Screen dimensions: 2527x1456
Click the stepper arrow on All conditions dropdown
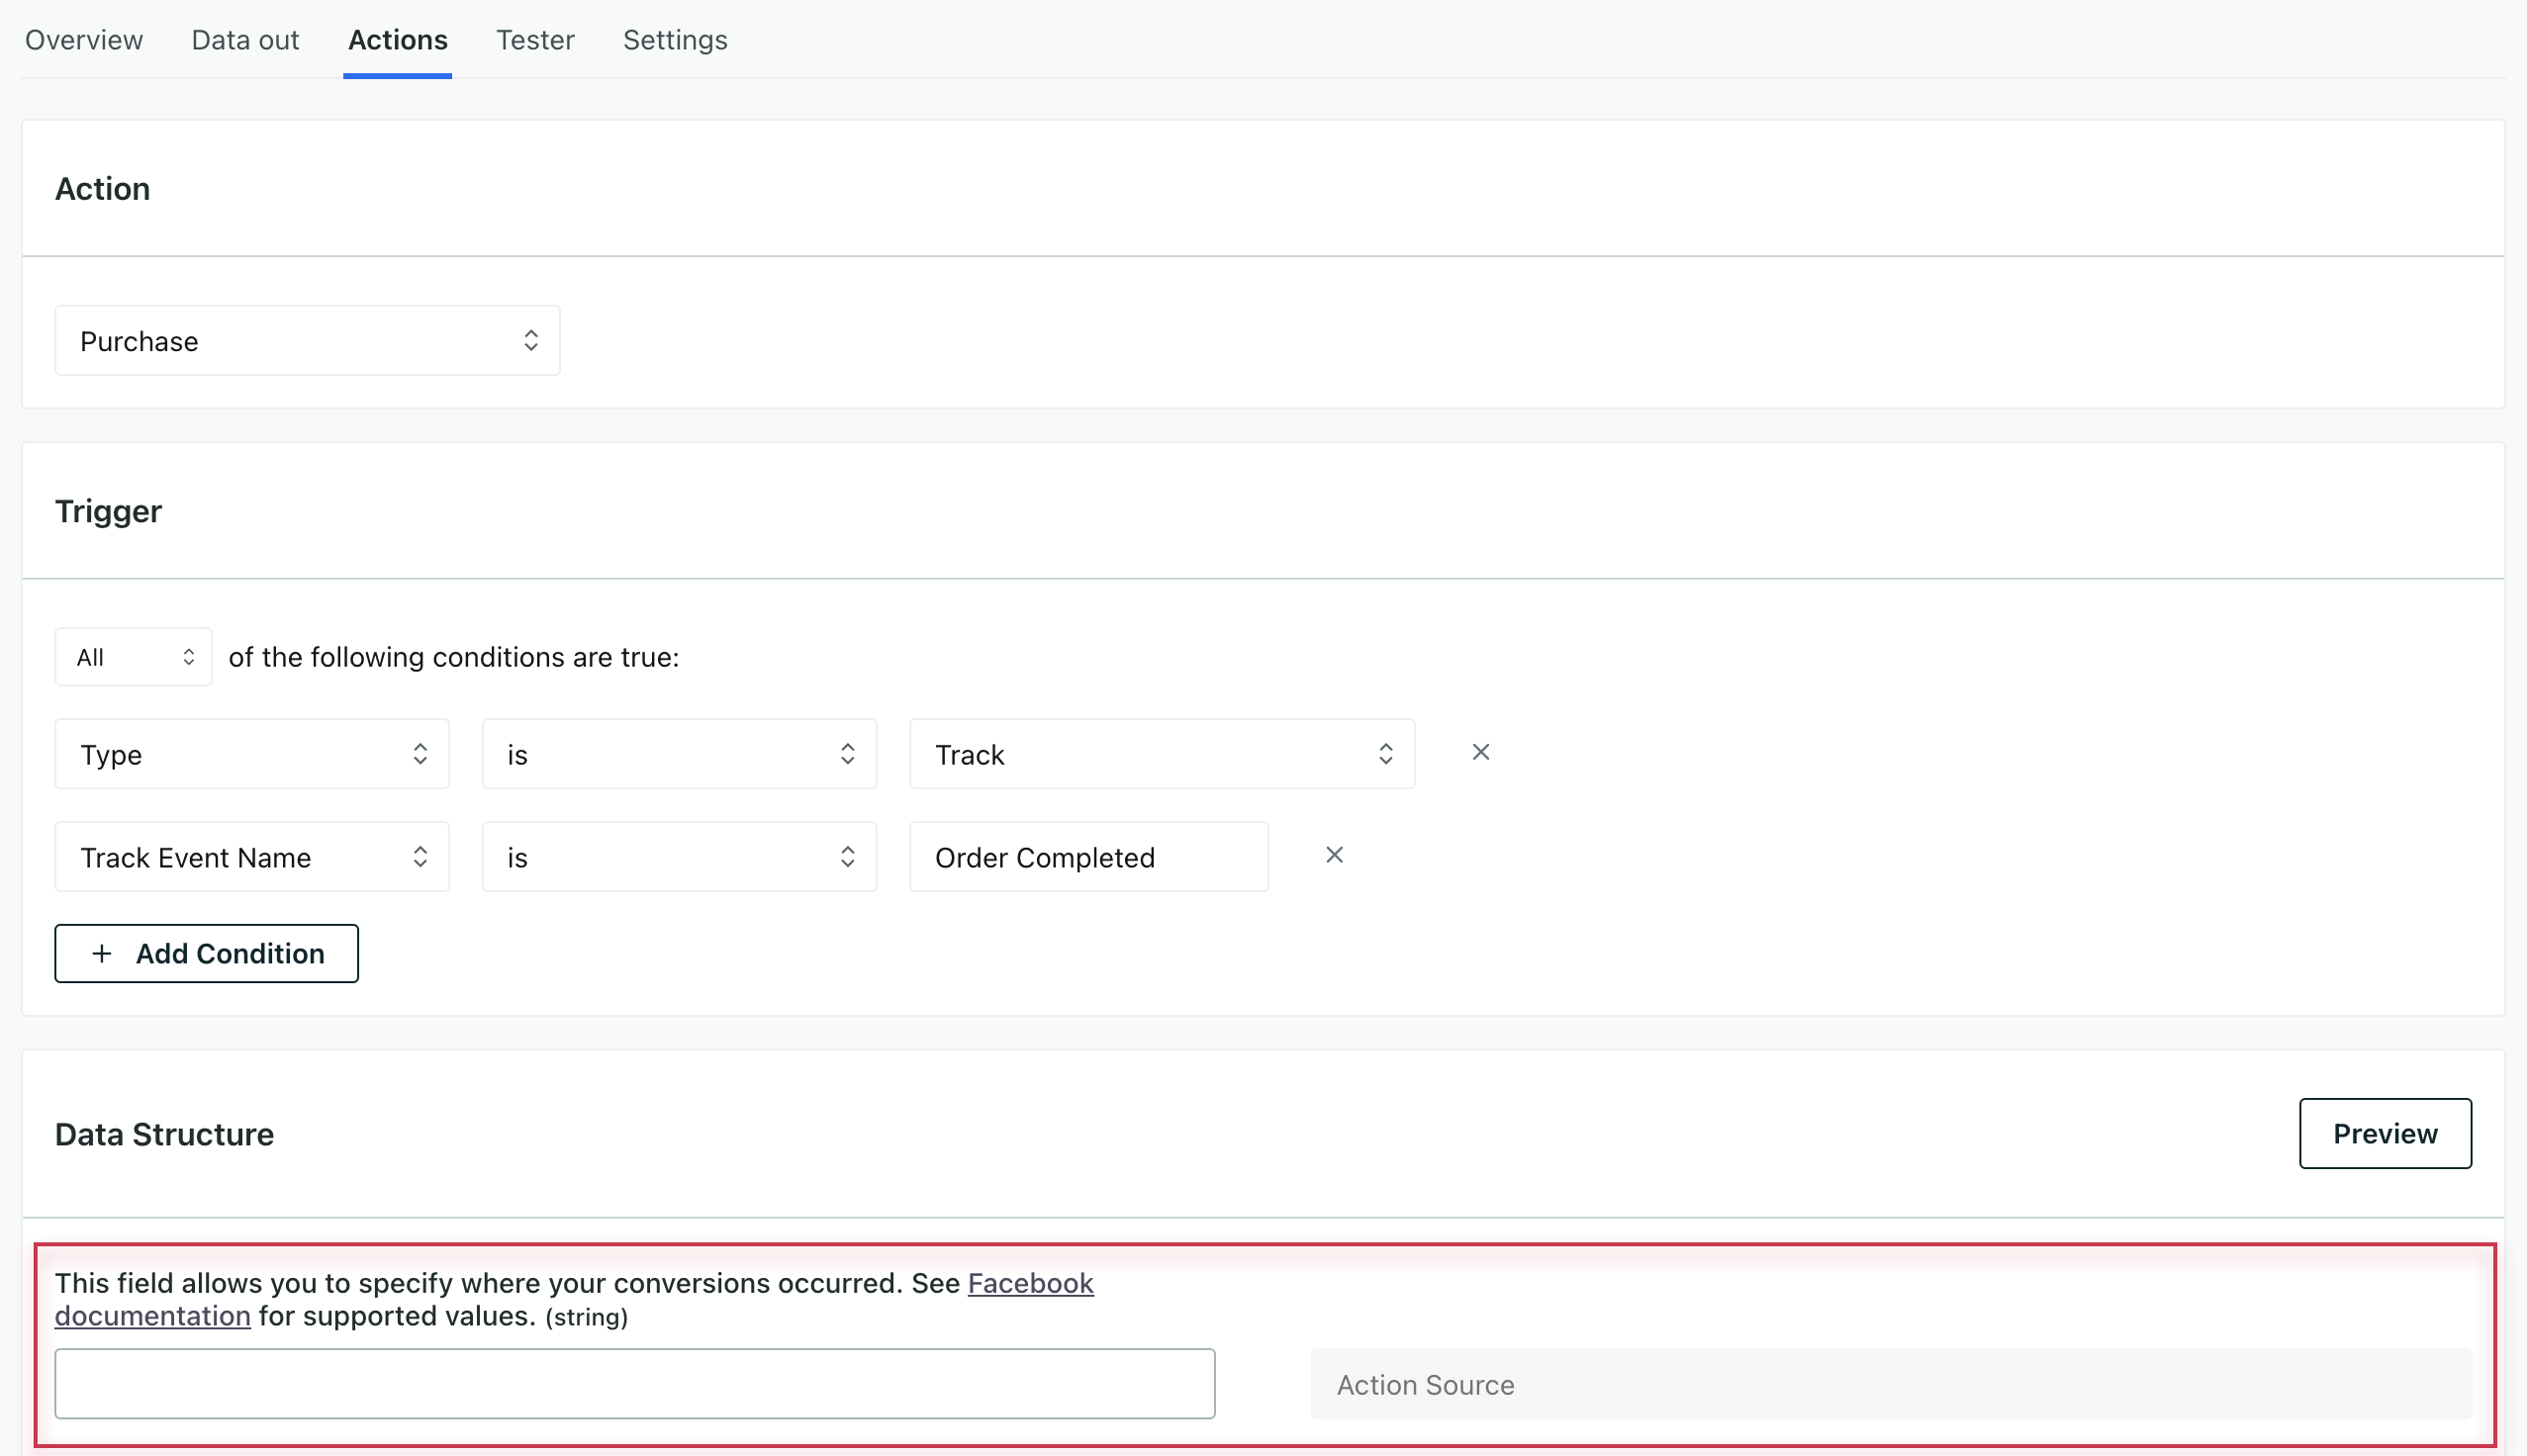point(187,656)
